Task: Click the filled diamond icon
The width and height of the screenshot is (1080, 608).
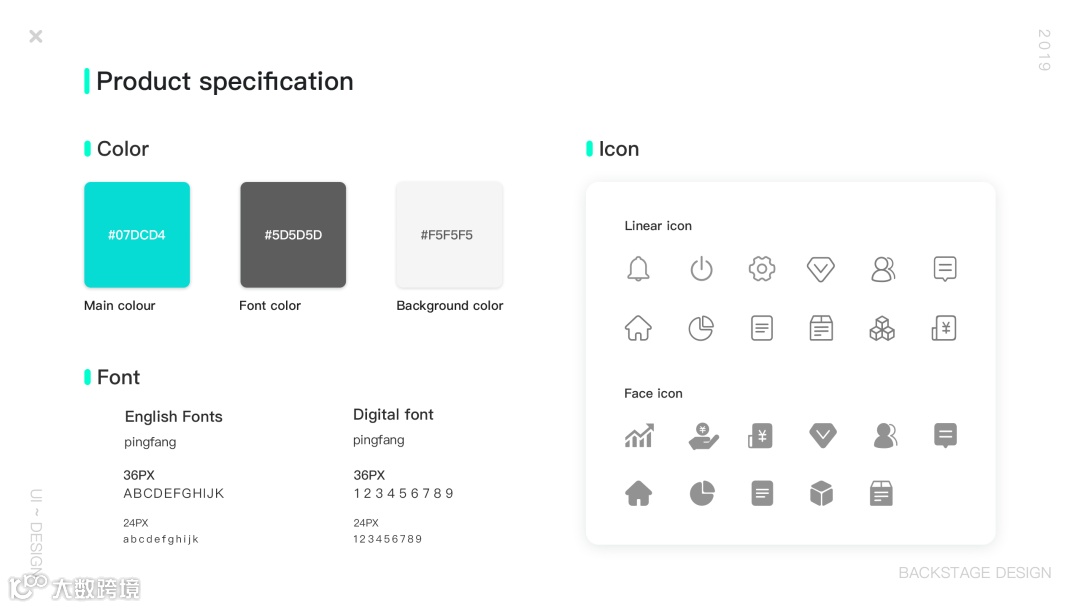Action: pos(822,435)
